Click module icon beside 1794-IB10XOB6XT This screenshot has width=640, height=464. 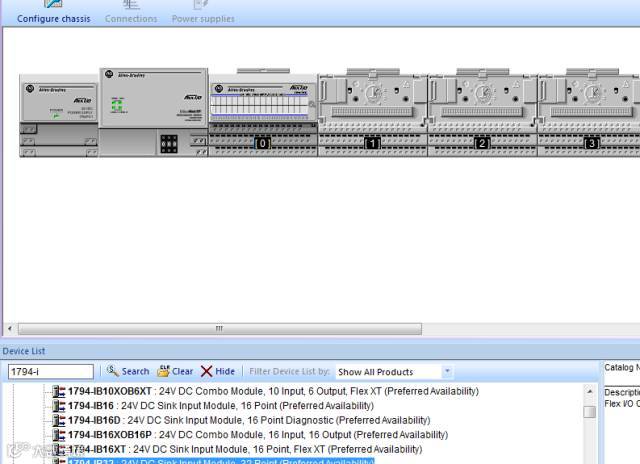[x=59, y=391]
